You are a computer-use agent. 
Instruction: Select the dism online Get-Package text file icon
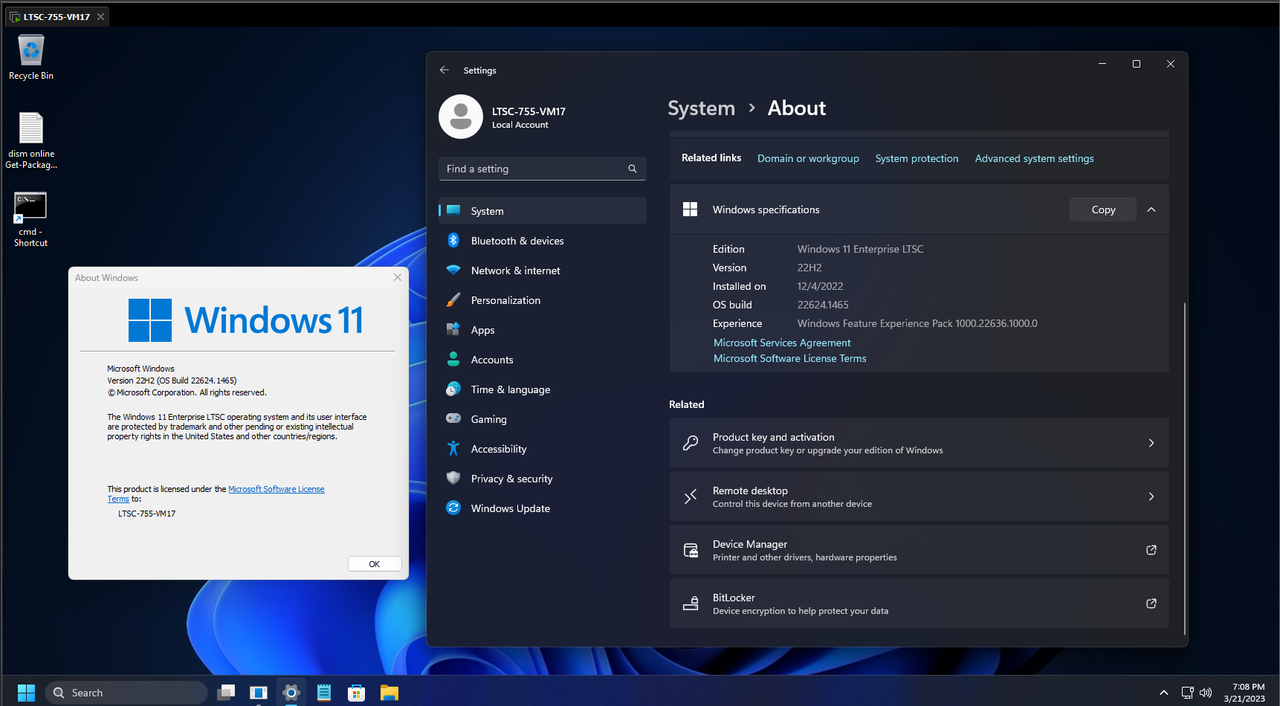click(31, 140)
